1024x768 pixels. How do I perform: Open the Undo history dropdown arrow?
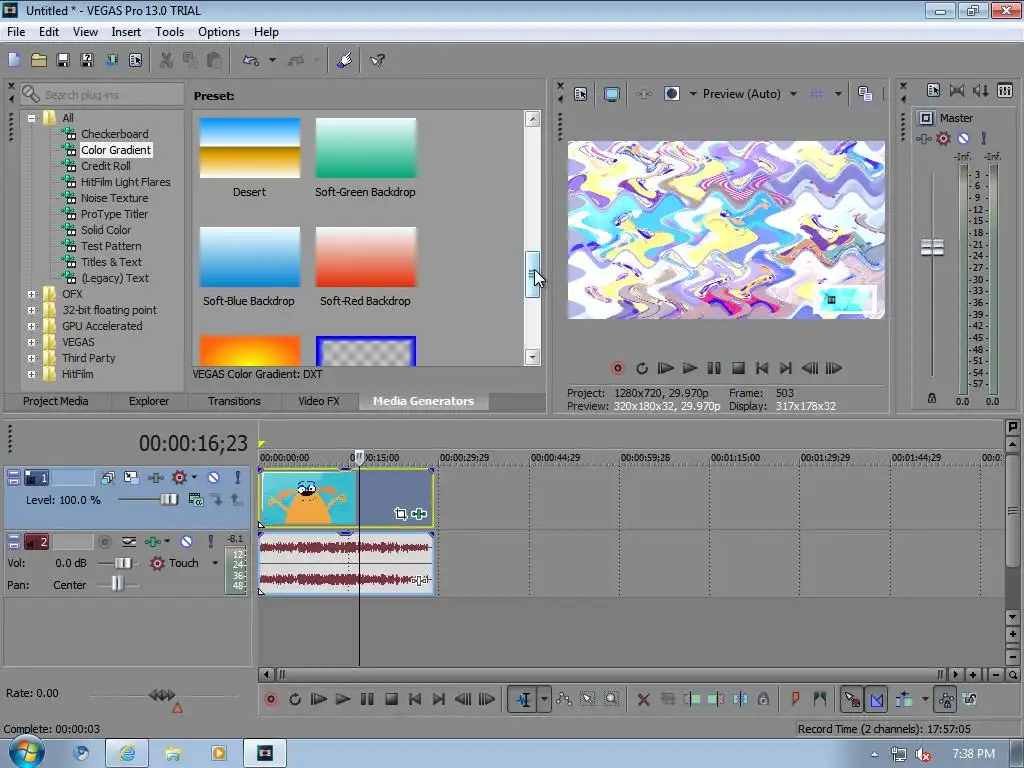click(x=272, y=60)
